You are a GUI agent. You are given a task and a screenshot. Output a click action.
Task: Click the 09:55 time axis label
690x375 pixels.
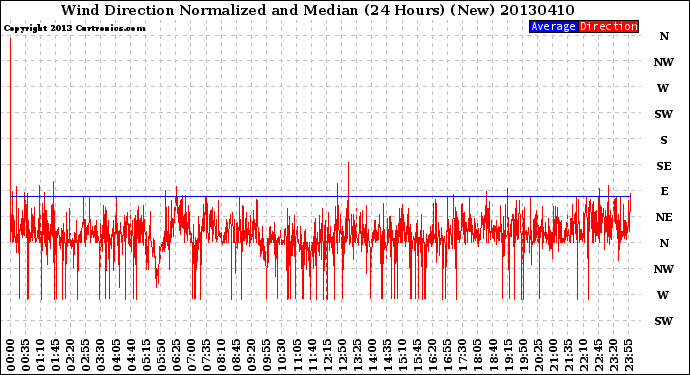[x=267, y=355]
